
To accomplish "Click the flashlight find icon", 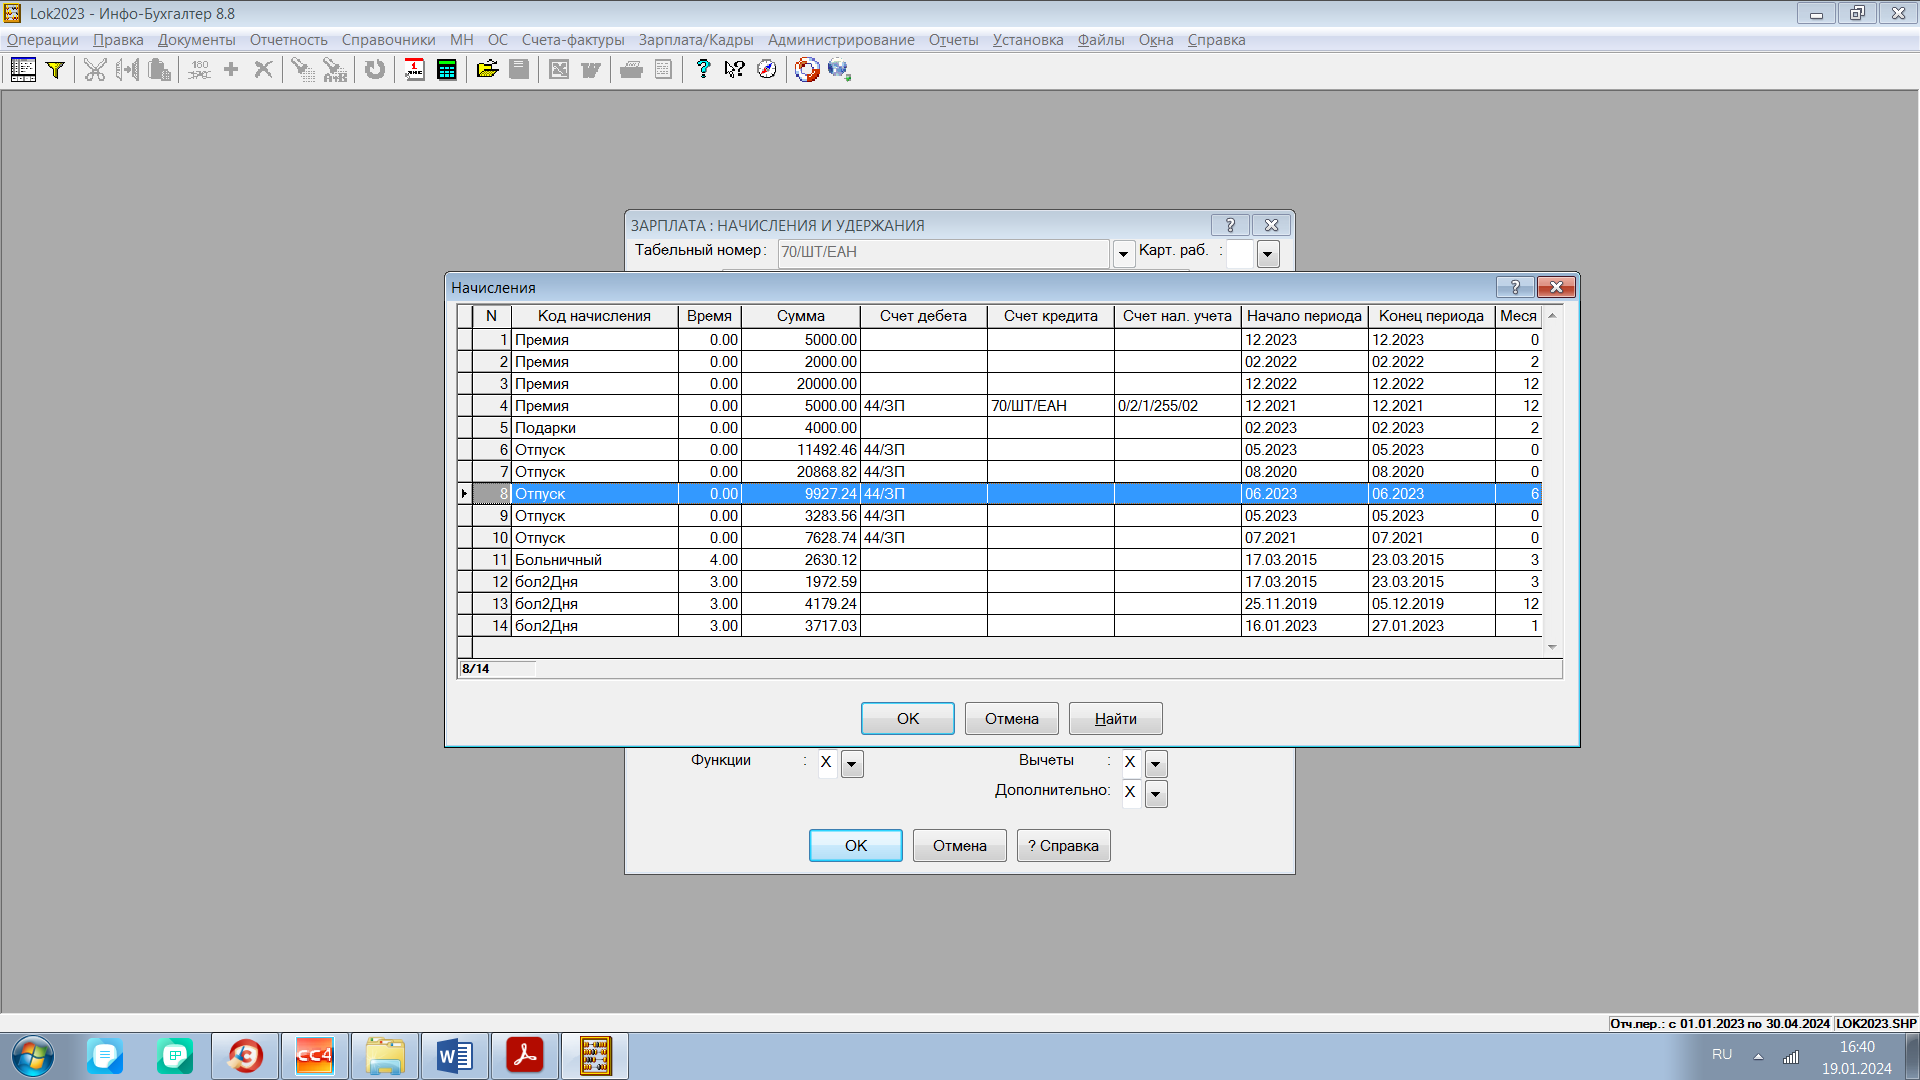I will (303, 70).
